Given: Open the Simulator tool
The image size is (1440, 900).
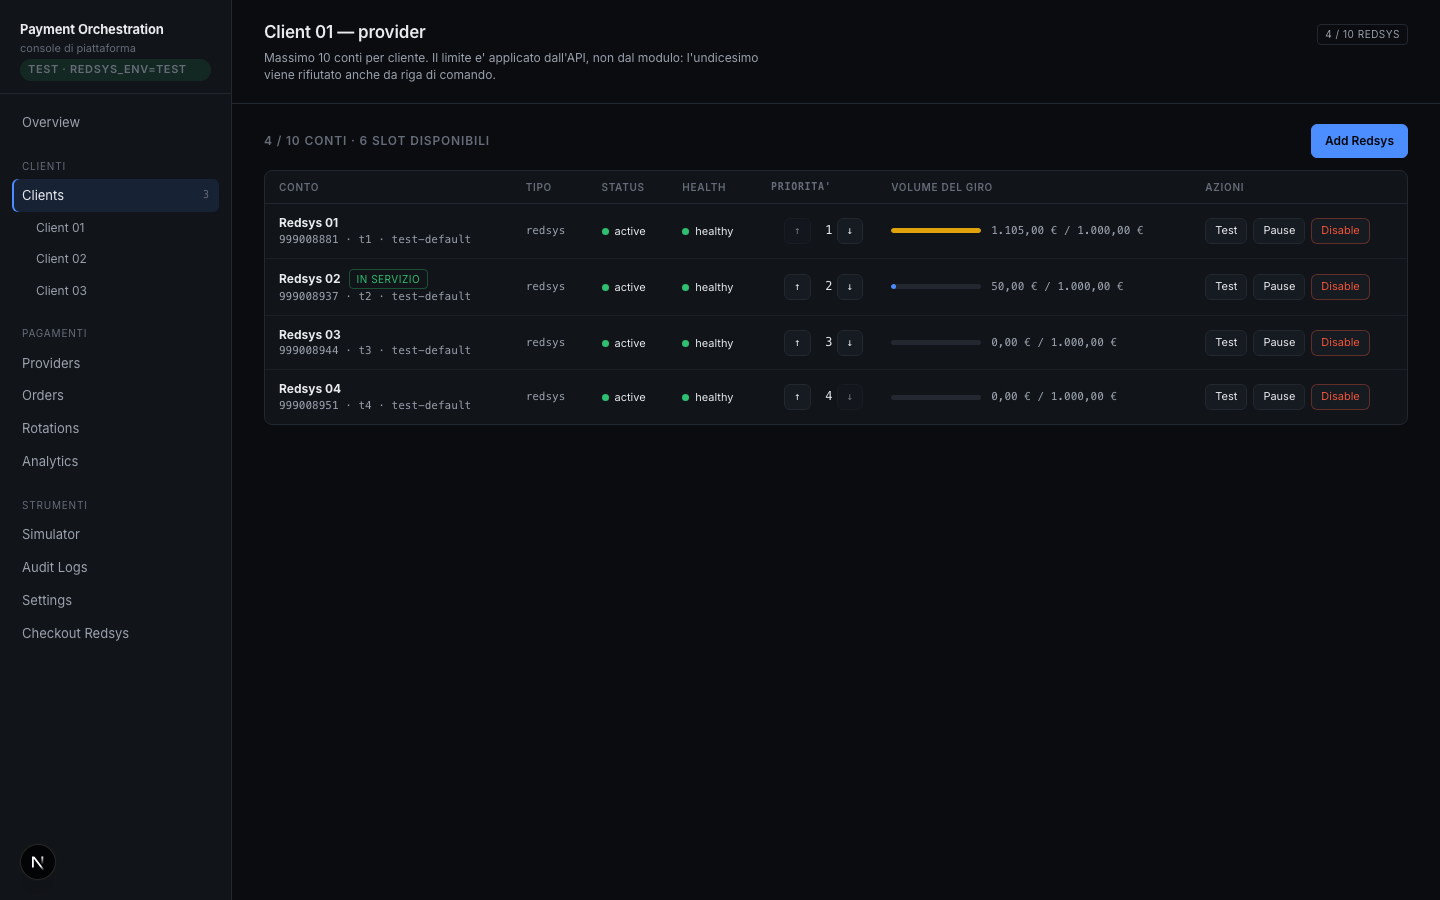Looking at the screenshot, I should [115, 534].
